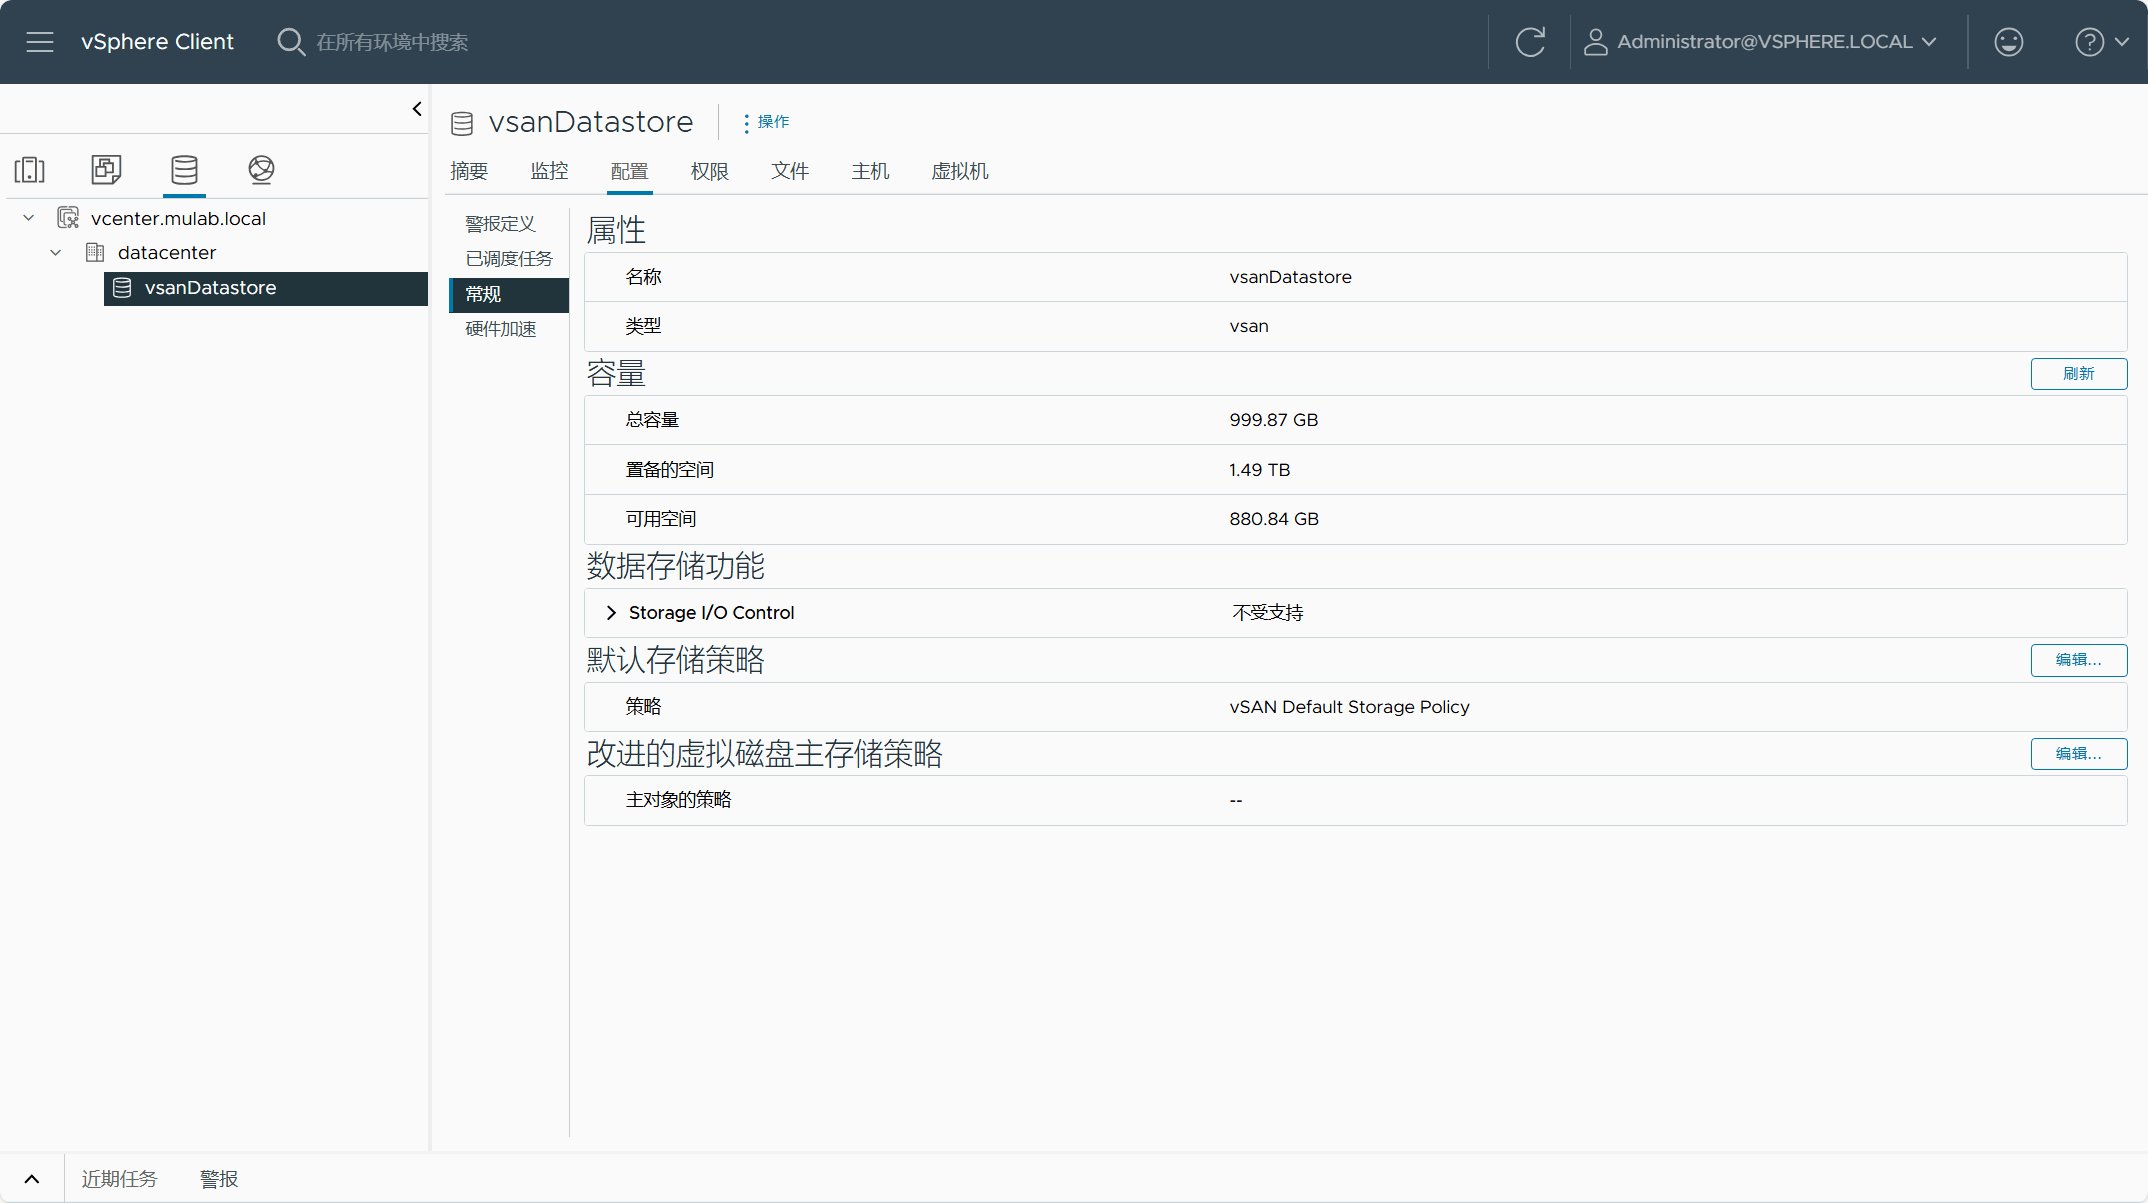Screen dimensions: 2148x1203
Task: Switch to VMs and Templates inventory view
Action: [107, 169]
